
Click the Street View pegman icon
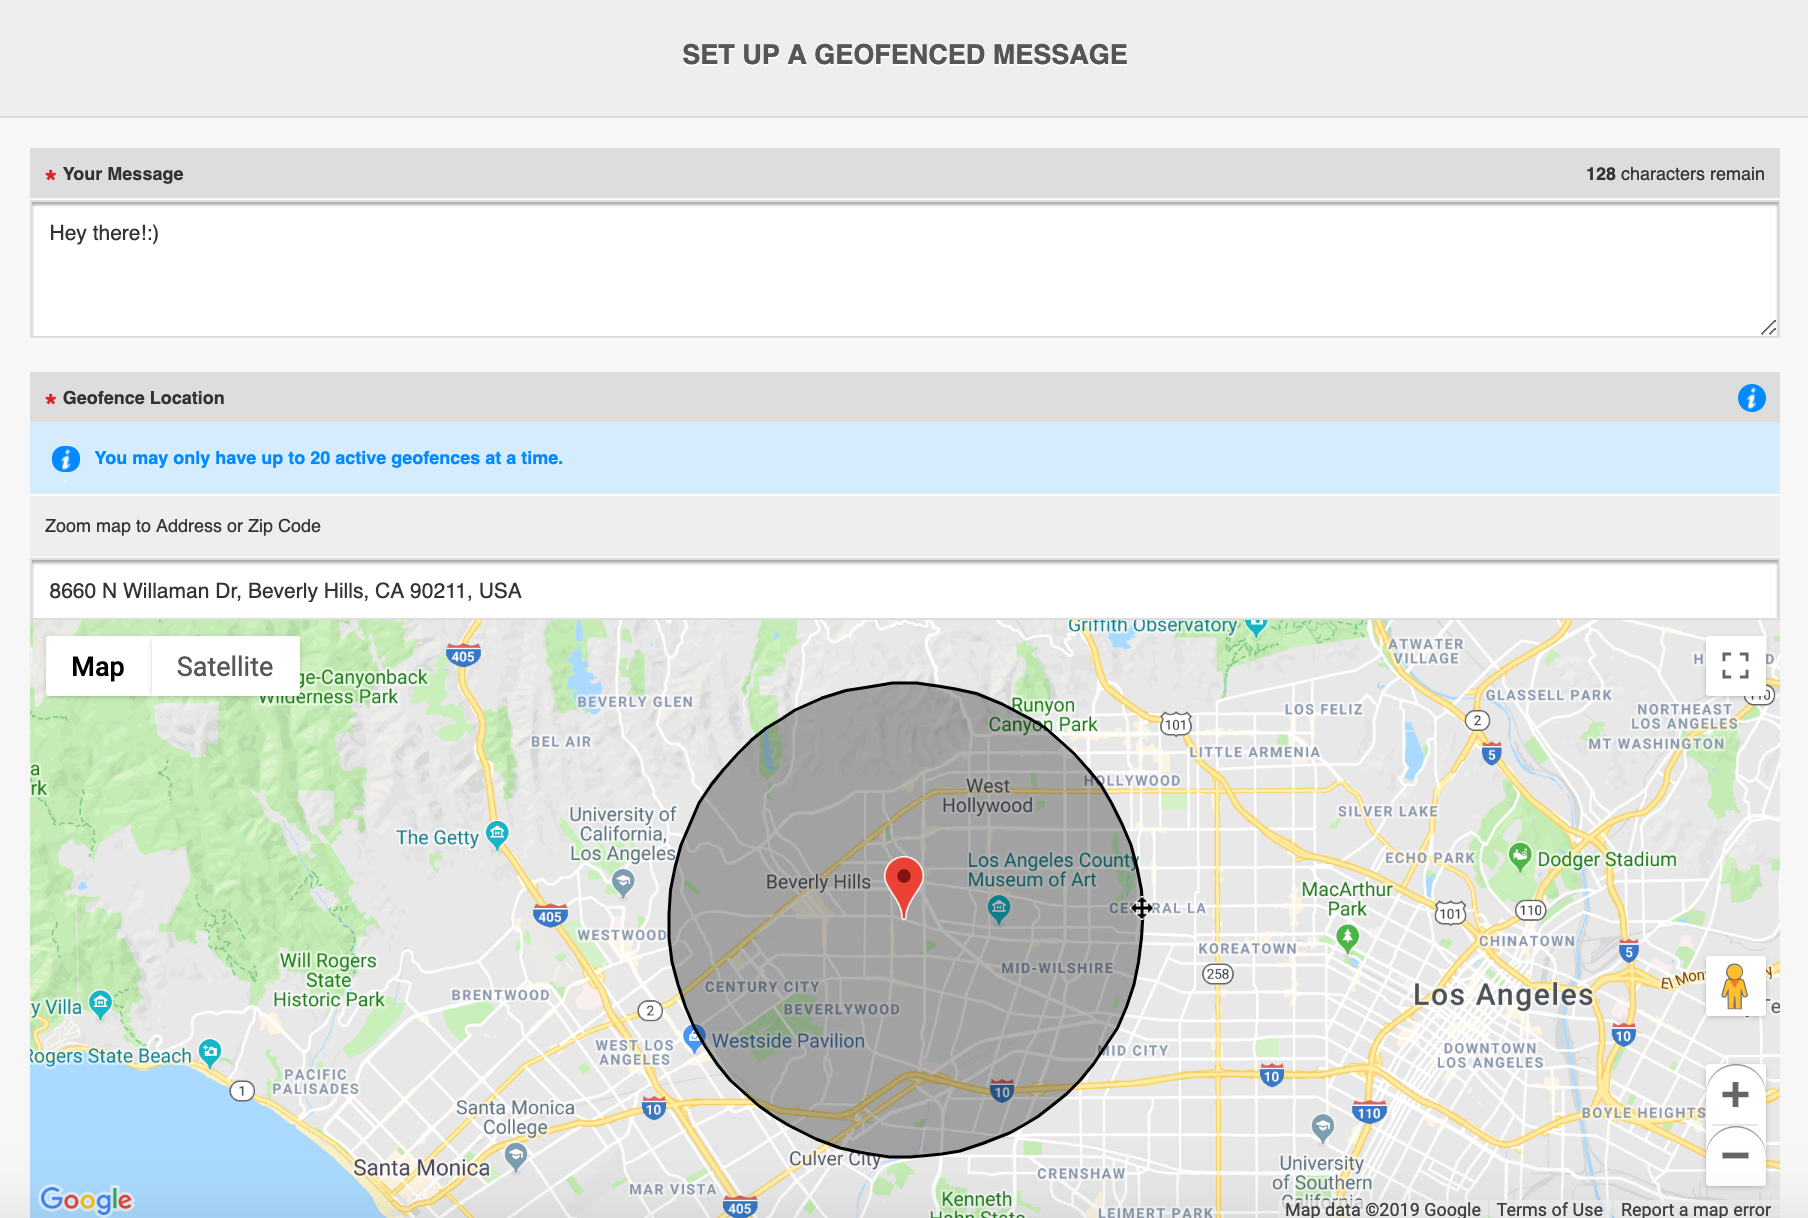[x=1735, y=987]
